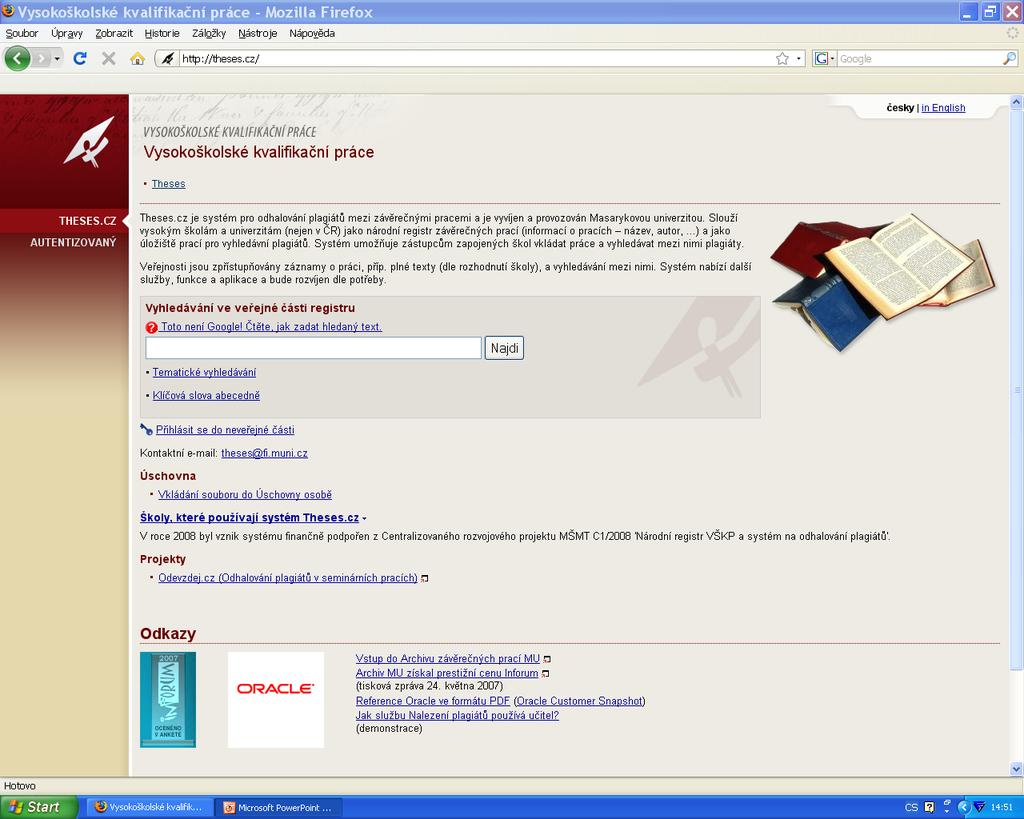The width and height of the screenshot is (1024, 819).
Task: Click the Forward navigation arrow
Action: 40,58
